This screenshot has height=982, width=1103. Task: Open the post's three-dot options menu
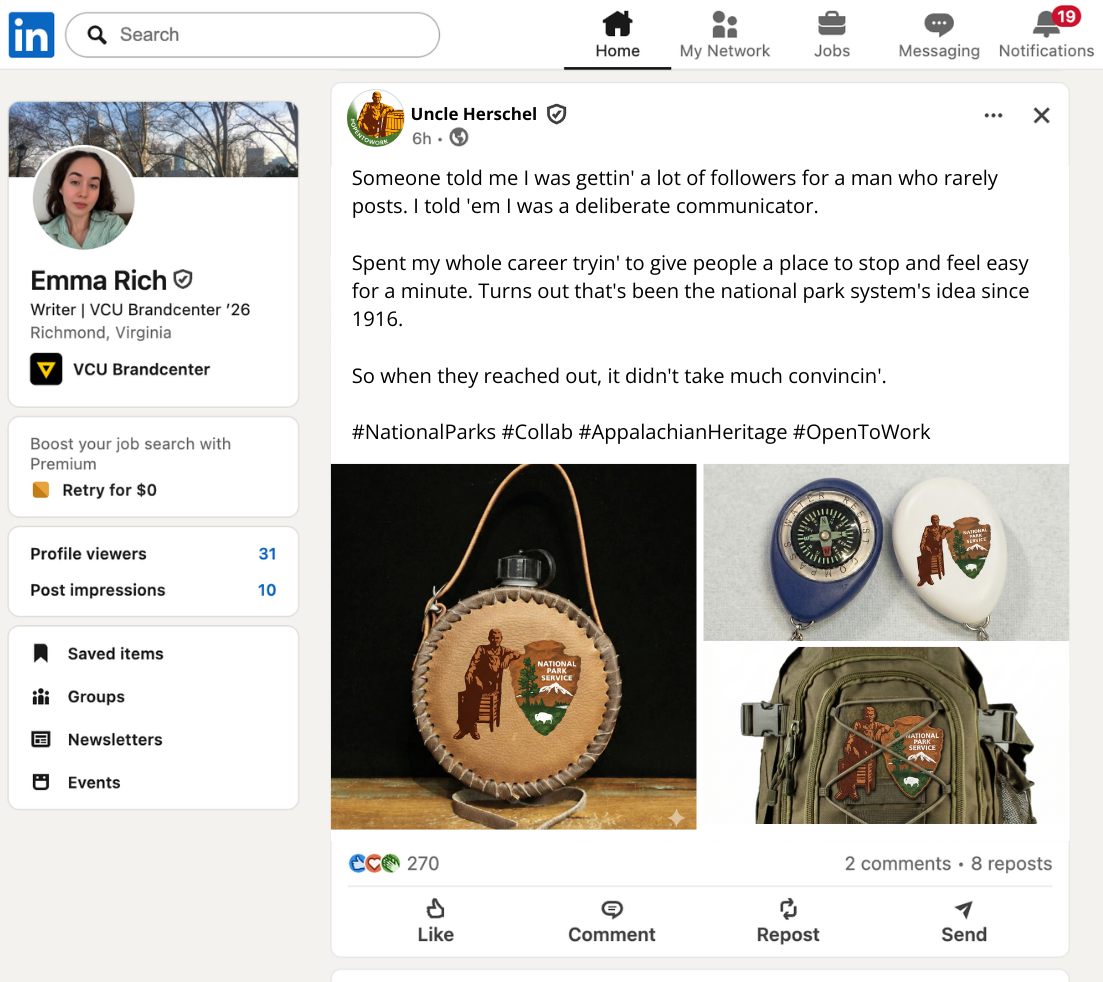point(993,115)
